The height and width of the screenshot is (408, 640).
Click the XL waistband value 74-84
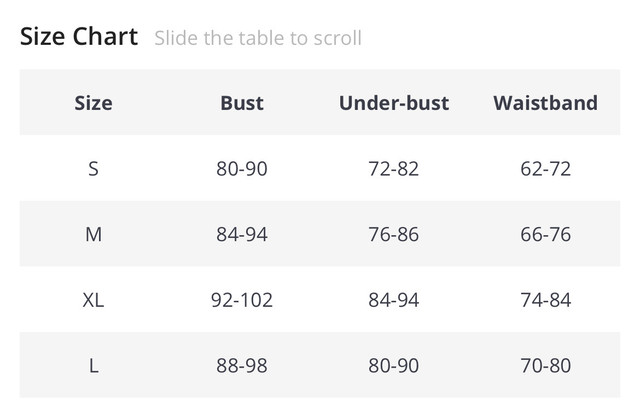coord(545,300)
